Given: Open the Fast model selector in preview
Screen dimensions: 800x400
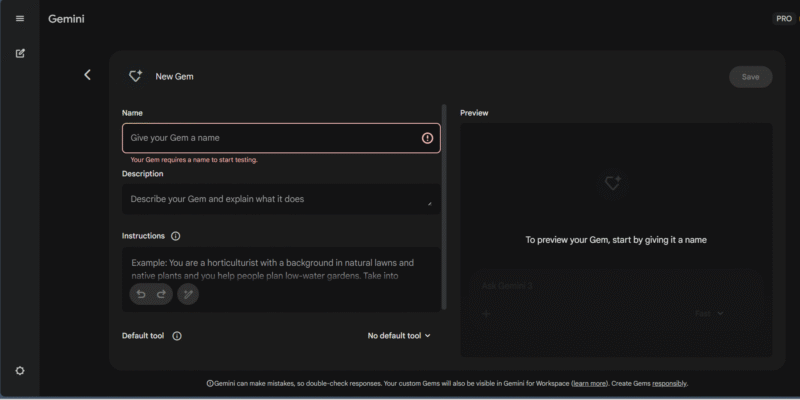Looking at the screenshot, I should [x=709, y=313].
